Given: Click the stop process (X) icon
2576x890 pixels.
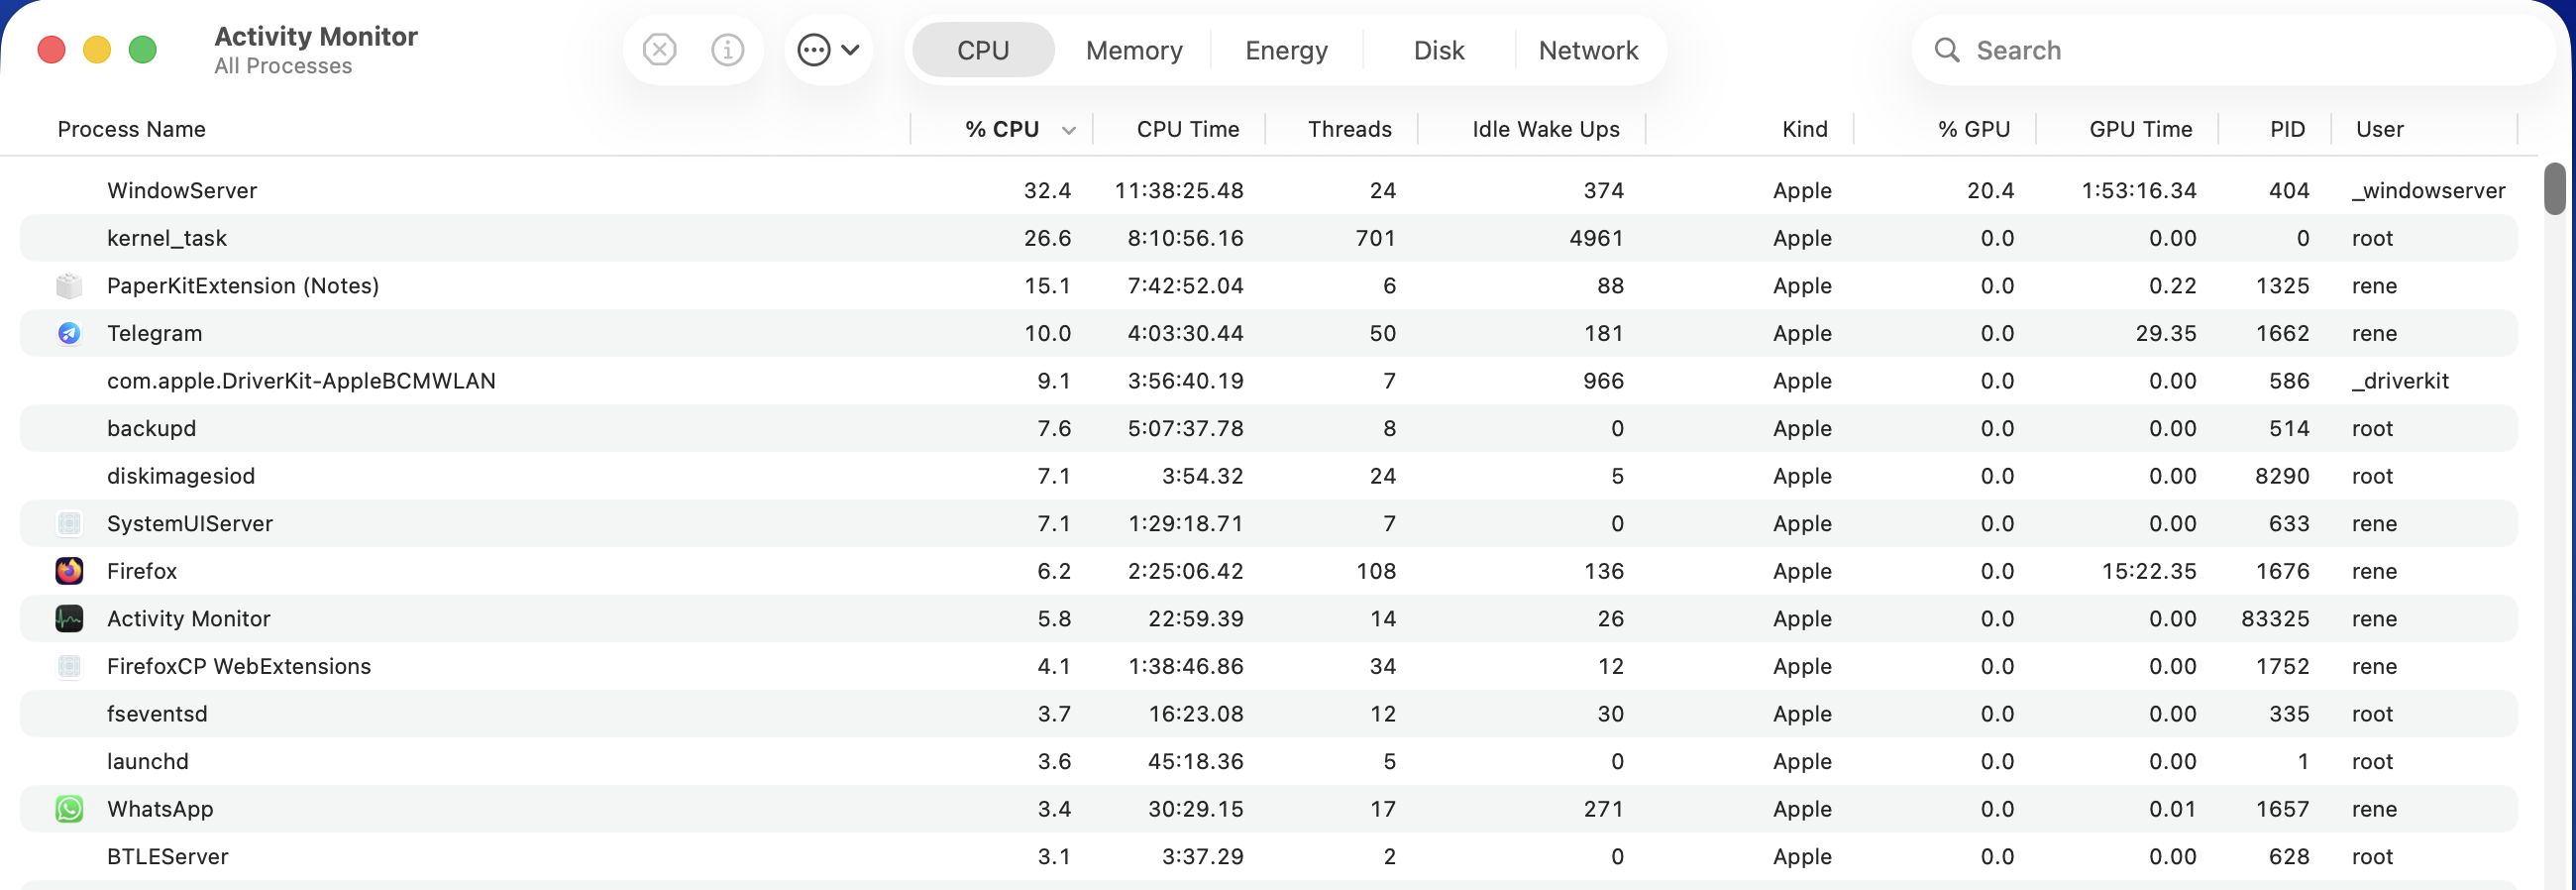Looking at the screenshot, I should click(658, 49).
